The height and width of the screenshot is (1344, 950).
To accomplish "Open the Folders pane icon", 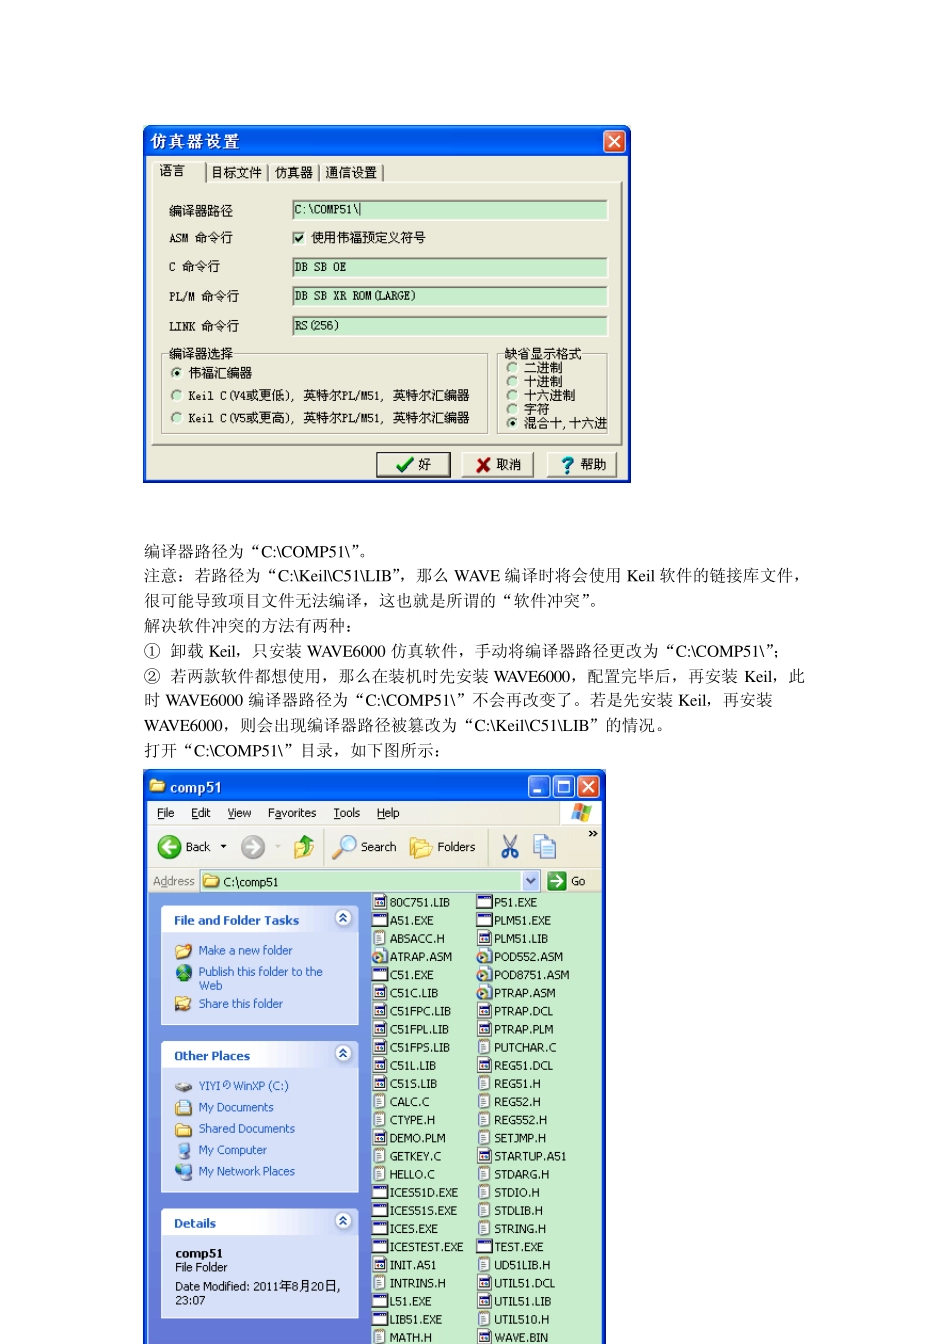I will [x=421, y=847].
